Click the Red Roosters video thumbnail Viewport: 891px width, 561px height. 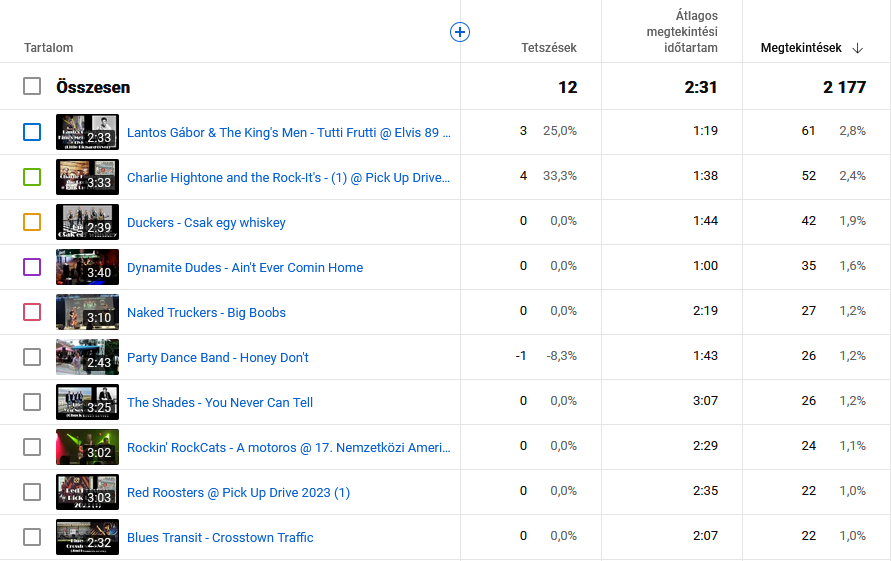pos(87,492)
